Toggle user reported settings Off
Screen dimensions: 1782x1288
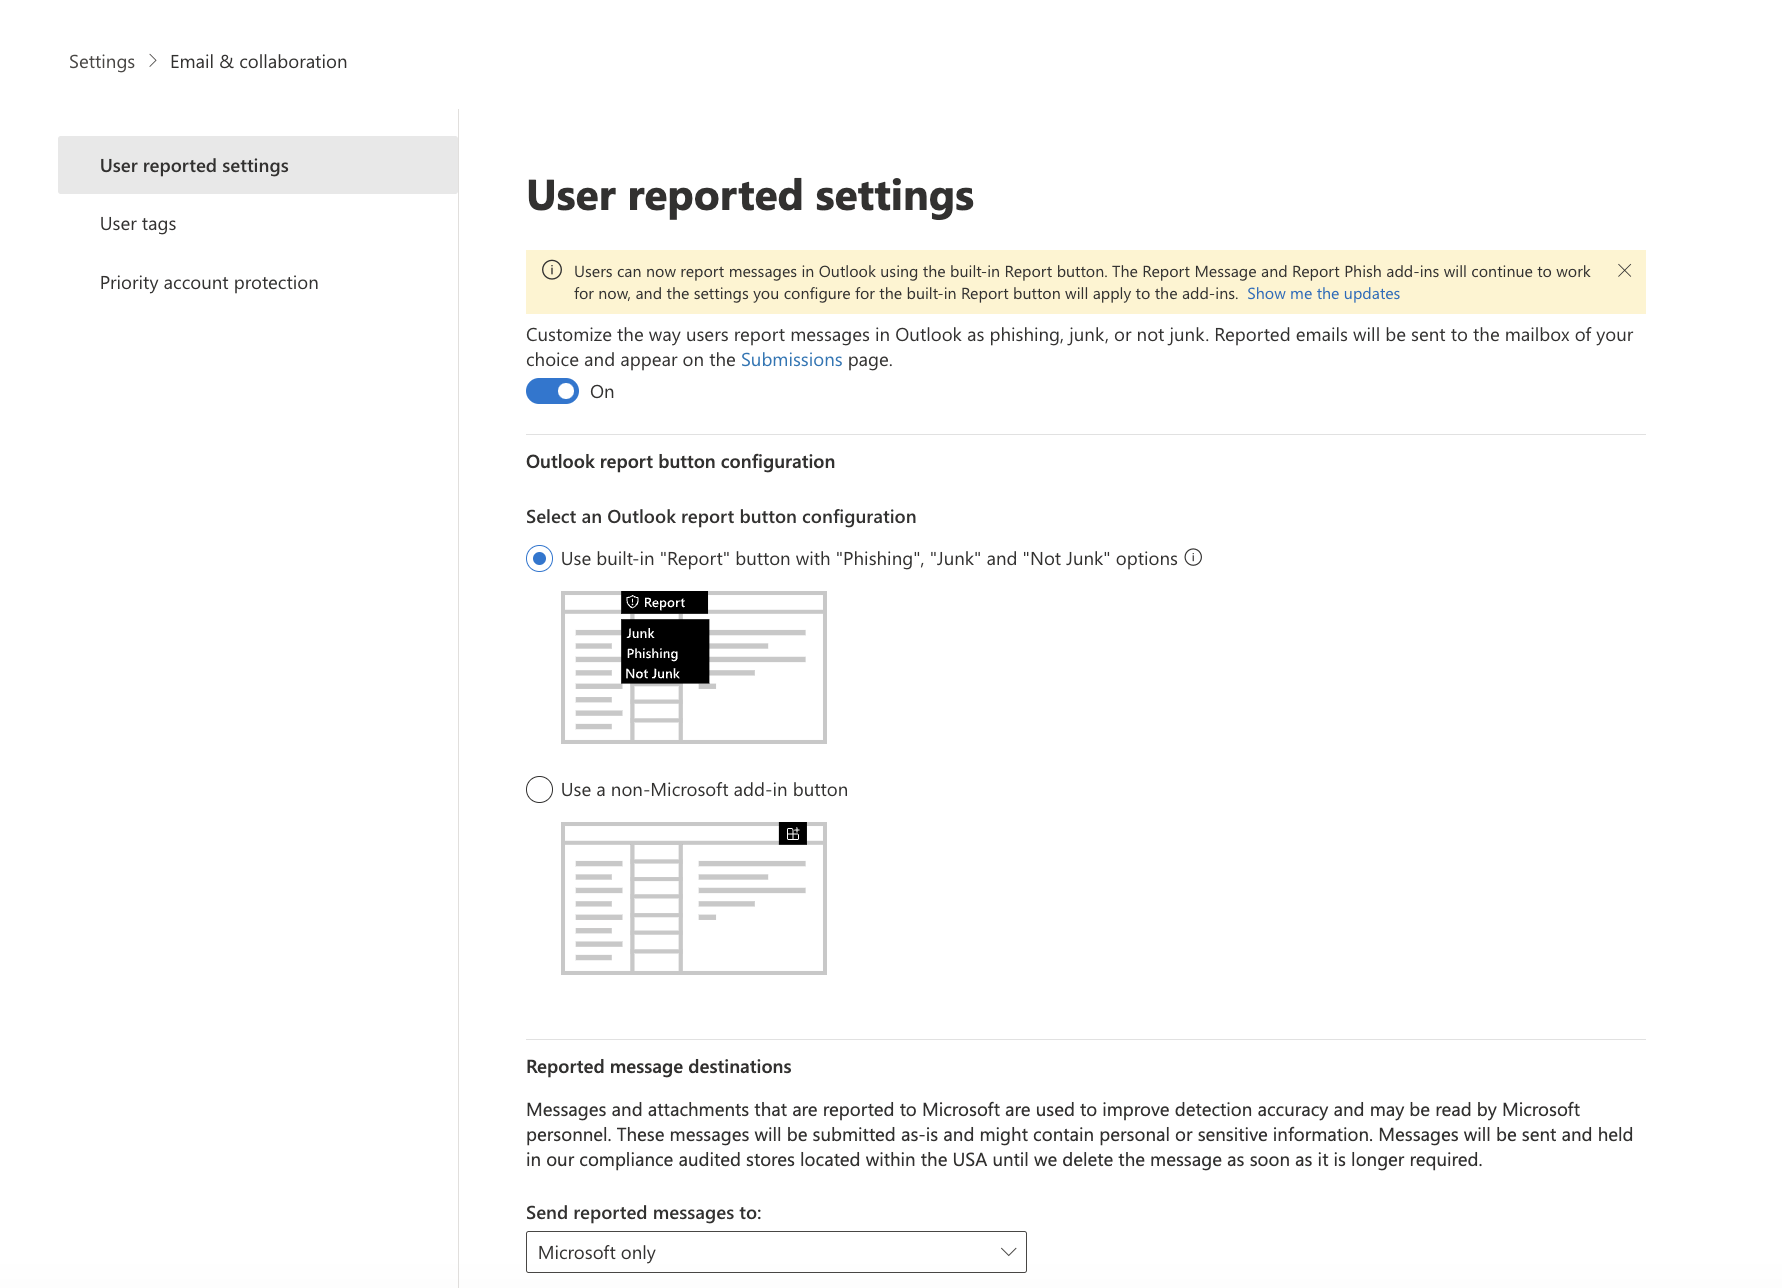[552, 391]
